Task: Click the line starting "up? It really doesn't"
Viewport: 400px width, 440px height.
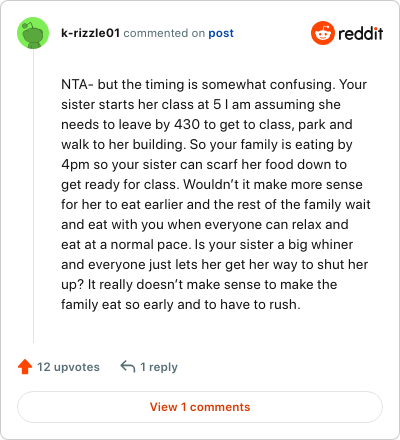Action: tap(199, 285)
